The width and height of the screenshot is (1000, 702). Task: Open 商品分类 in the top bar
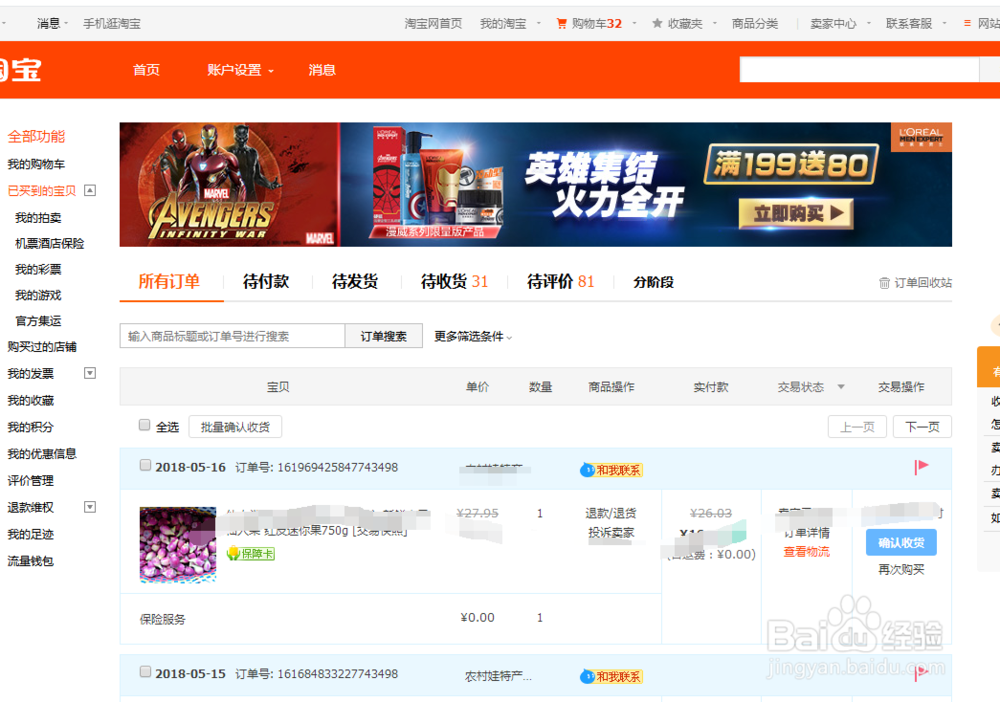click(x=755, y=24)
